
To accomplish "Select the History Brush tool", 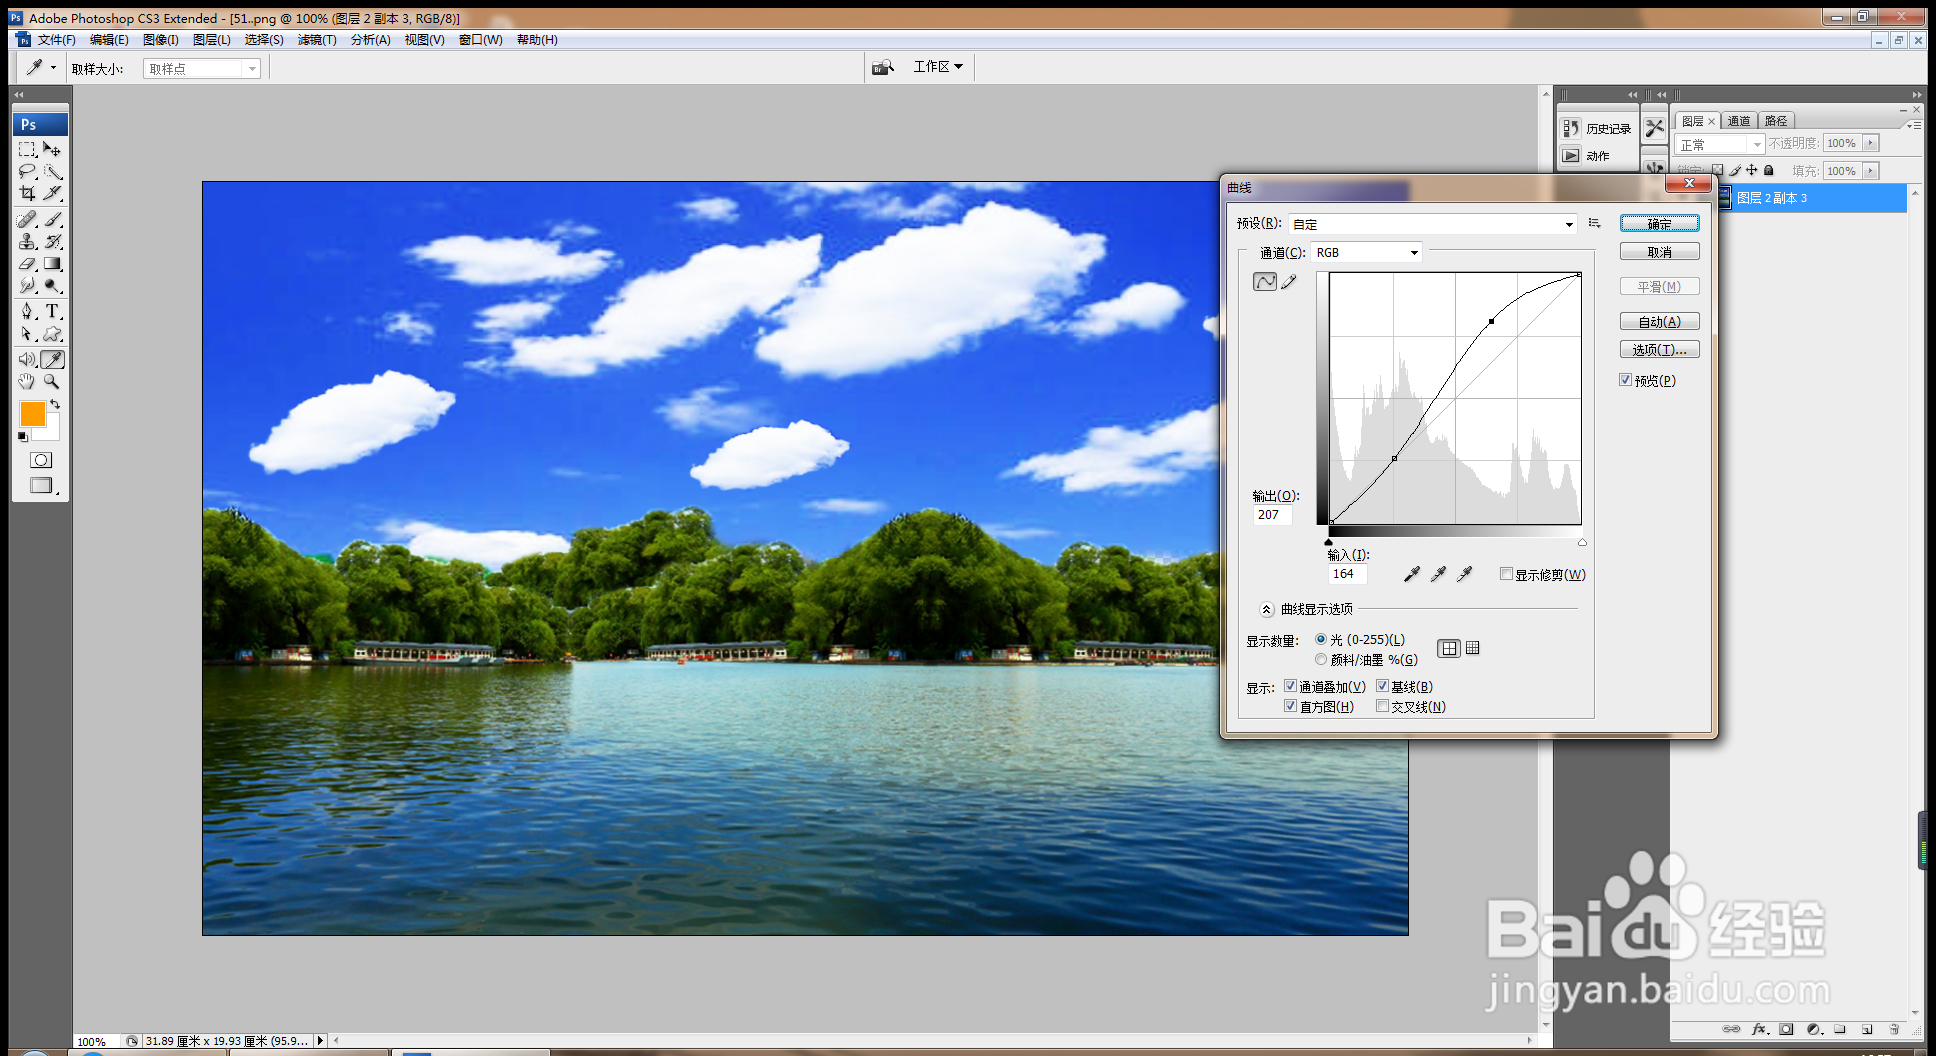I will point(53,241).
